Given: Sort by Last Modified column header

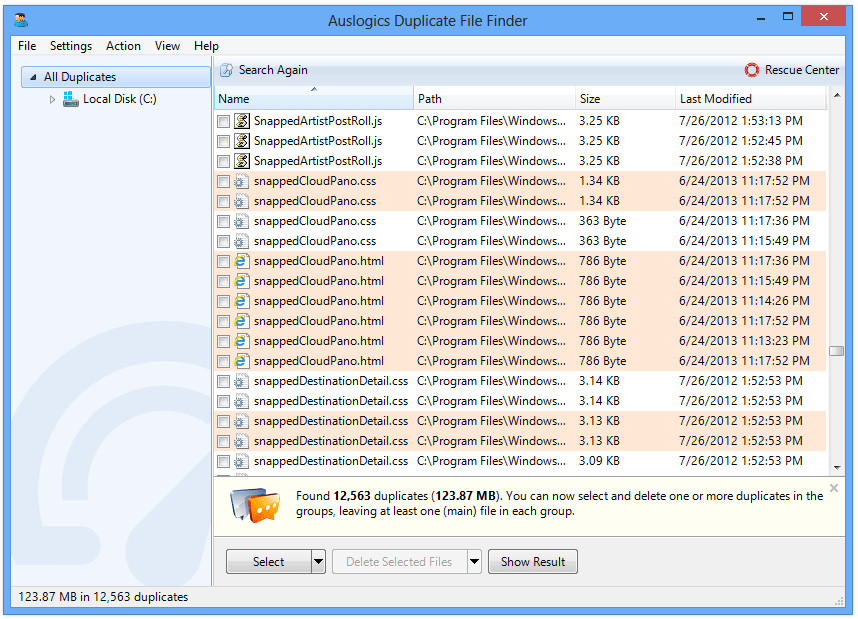Looking at the screenshot, I should (751, 99).
